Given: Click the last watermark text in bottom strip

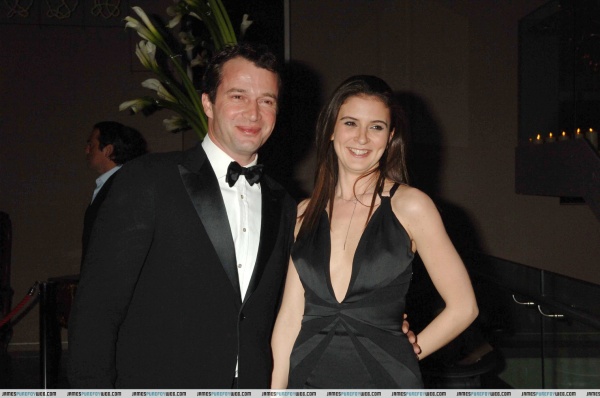Looking at the screenshot, I should pyautogui.click(x=548, y=394).
